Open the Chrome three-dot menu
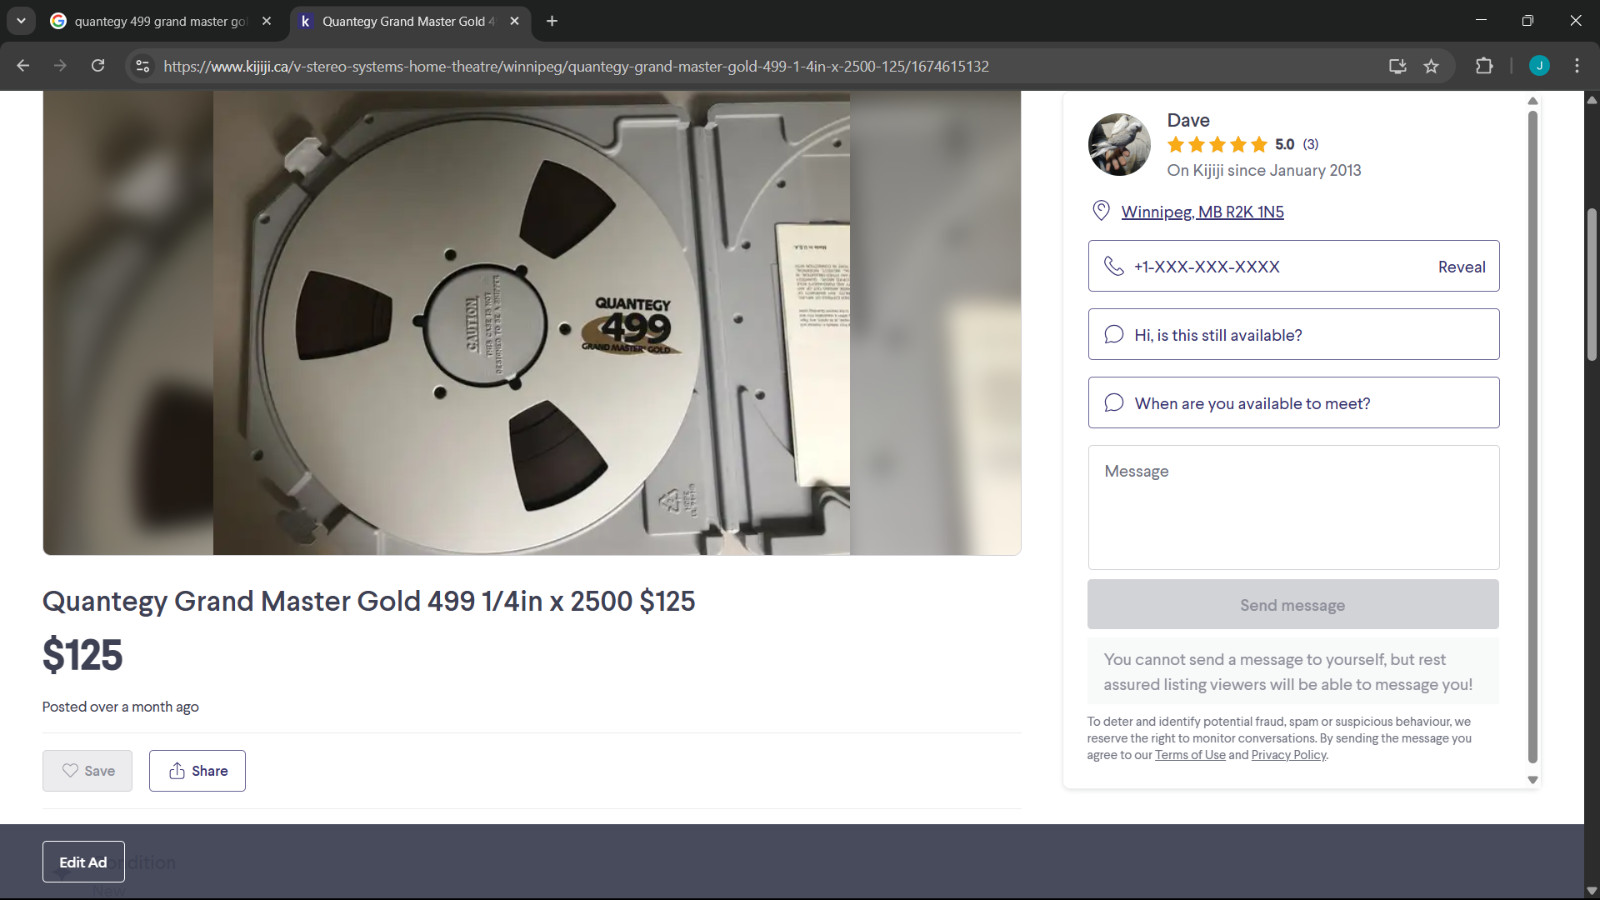 click(x=1577, y=66)
